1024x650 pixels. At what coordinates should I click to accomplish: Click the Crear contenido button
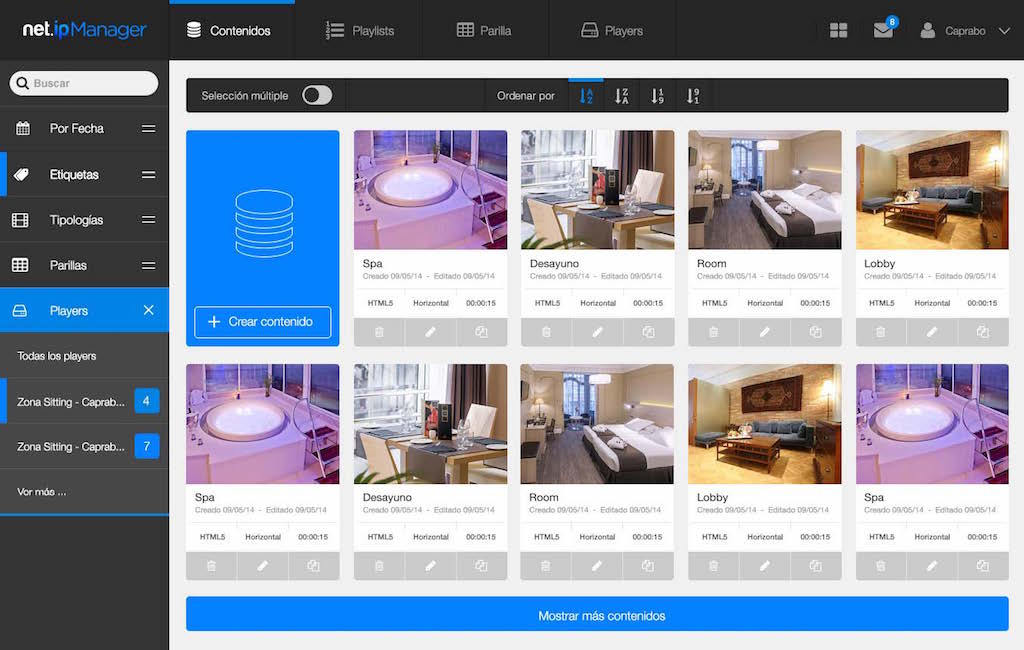262,322
